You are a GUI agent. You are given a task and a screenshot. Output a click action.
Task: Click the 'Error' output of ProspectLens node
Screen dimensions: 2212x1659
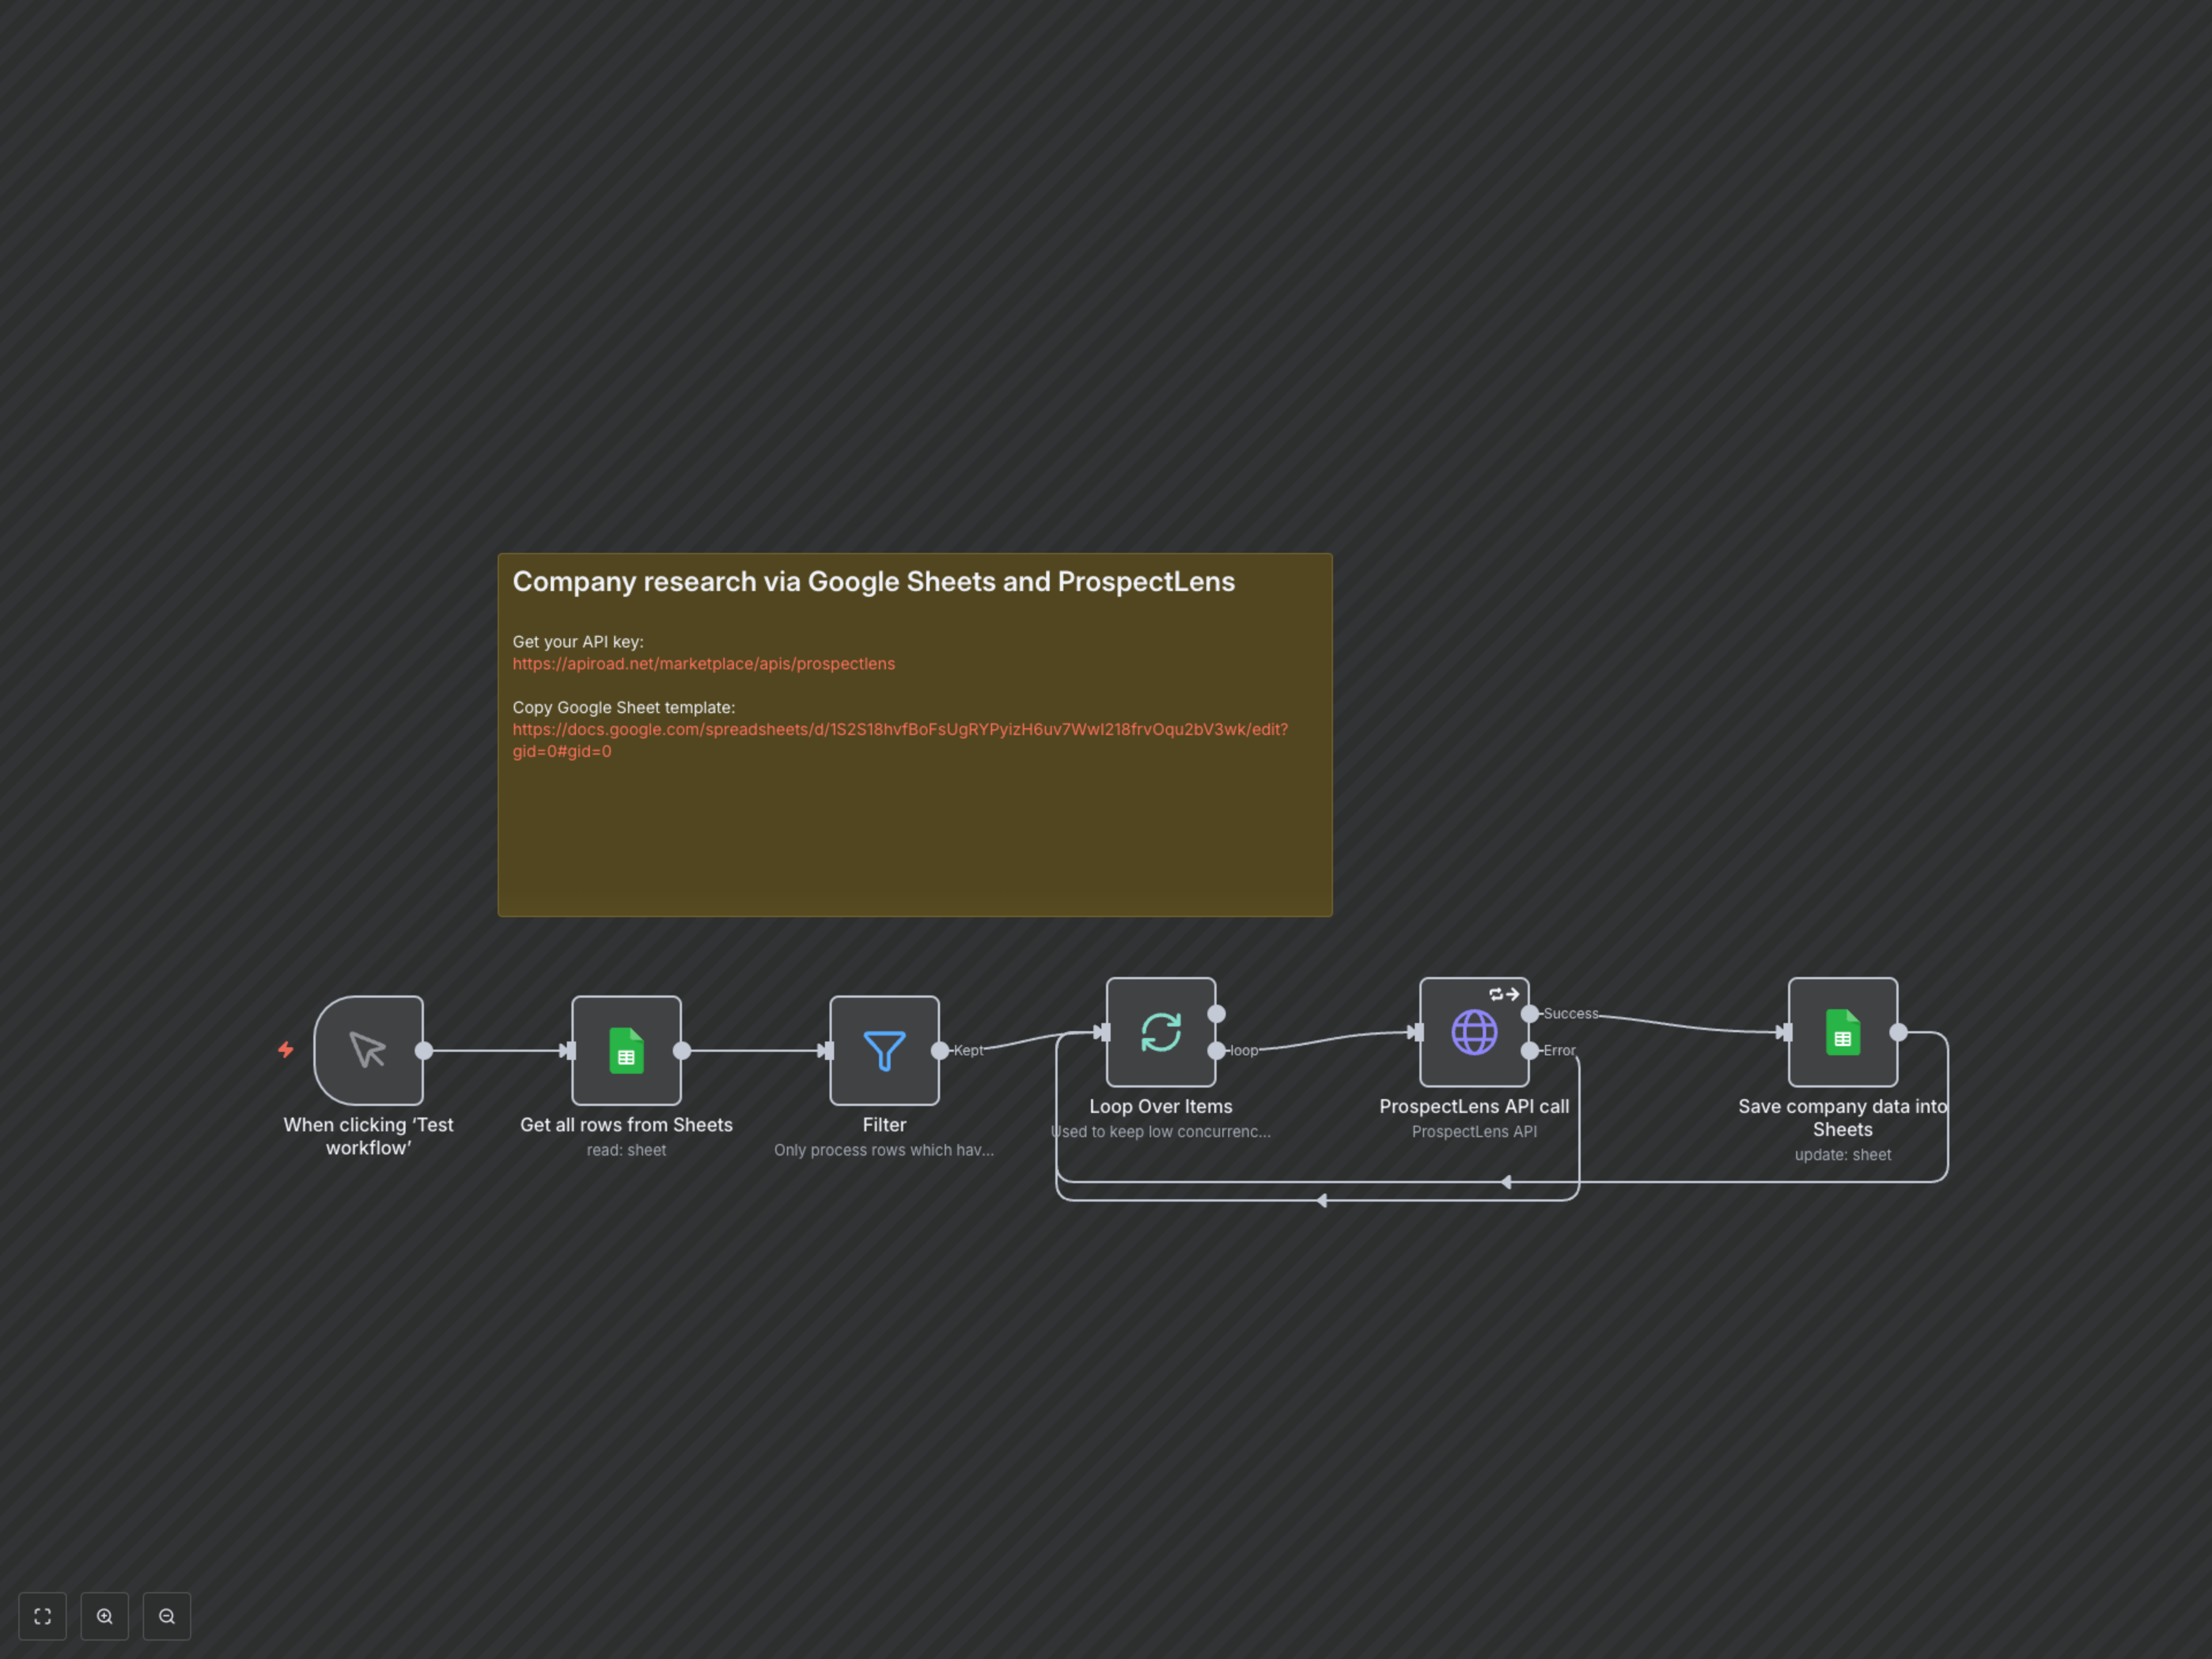click(x=1529, y=1051)
